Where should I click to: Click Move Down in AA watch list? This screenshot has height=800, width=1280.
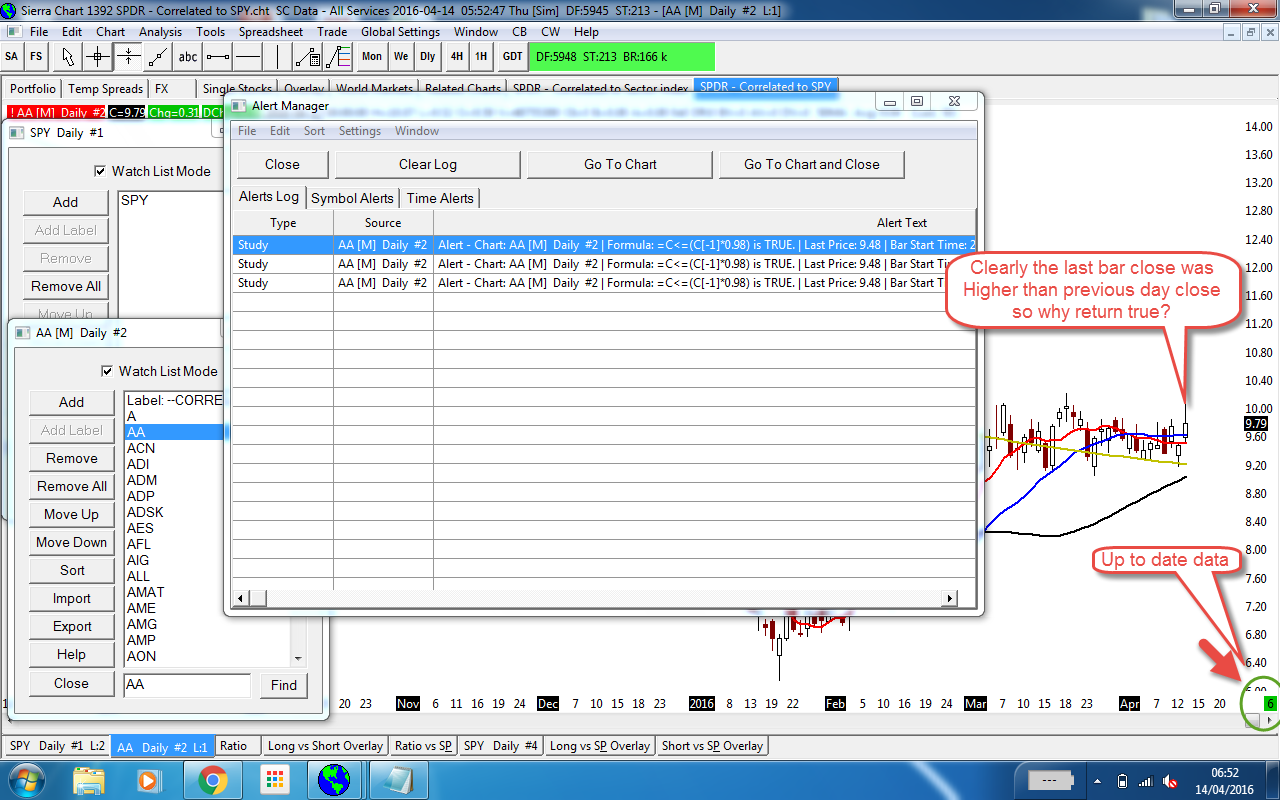71,542
